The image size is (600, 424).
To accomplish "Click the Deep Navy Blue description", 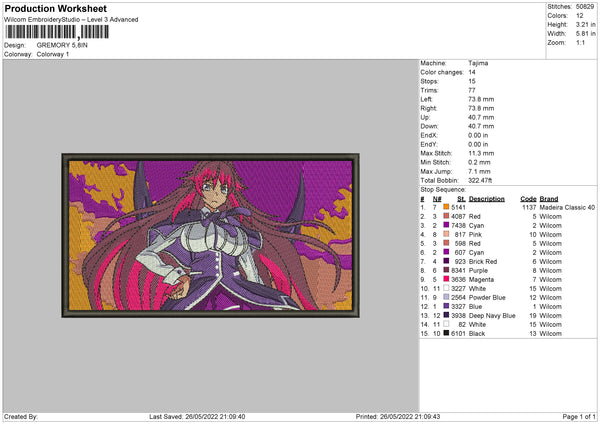I will [x=492, y=315].
